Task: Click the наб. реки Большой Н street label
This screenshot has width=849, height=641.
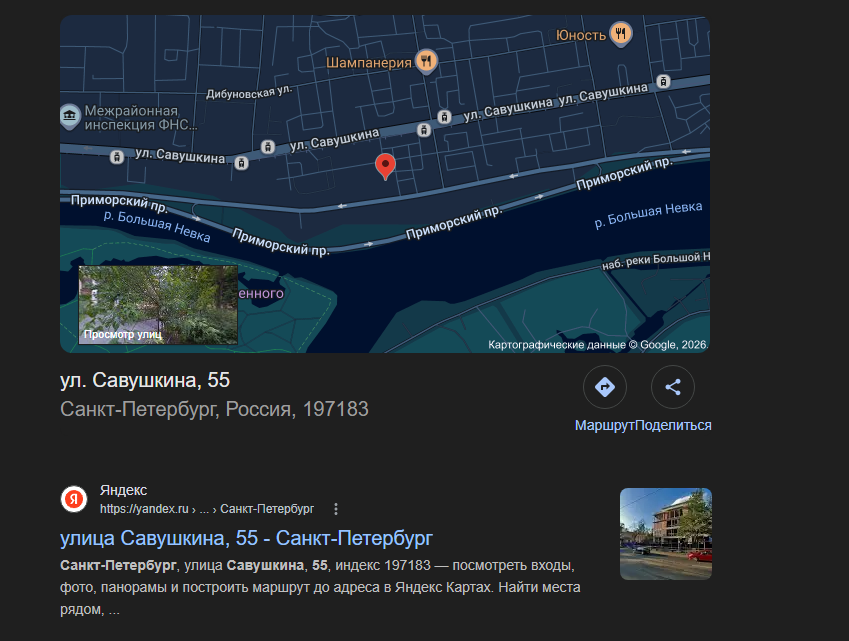Action: click(x=656, y=260)
